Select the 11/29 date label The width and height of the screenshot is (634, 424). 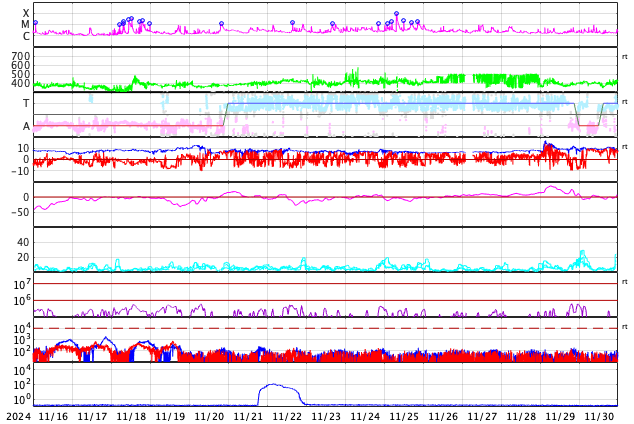(560, 416)
